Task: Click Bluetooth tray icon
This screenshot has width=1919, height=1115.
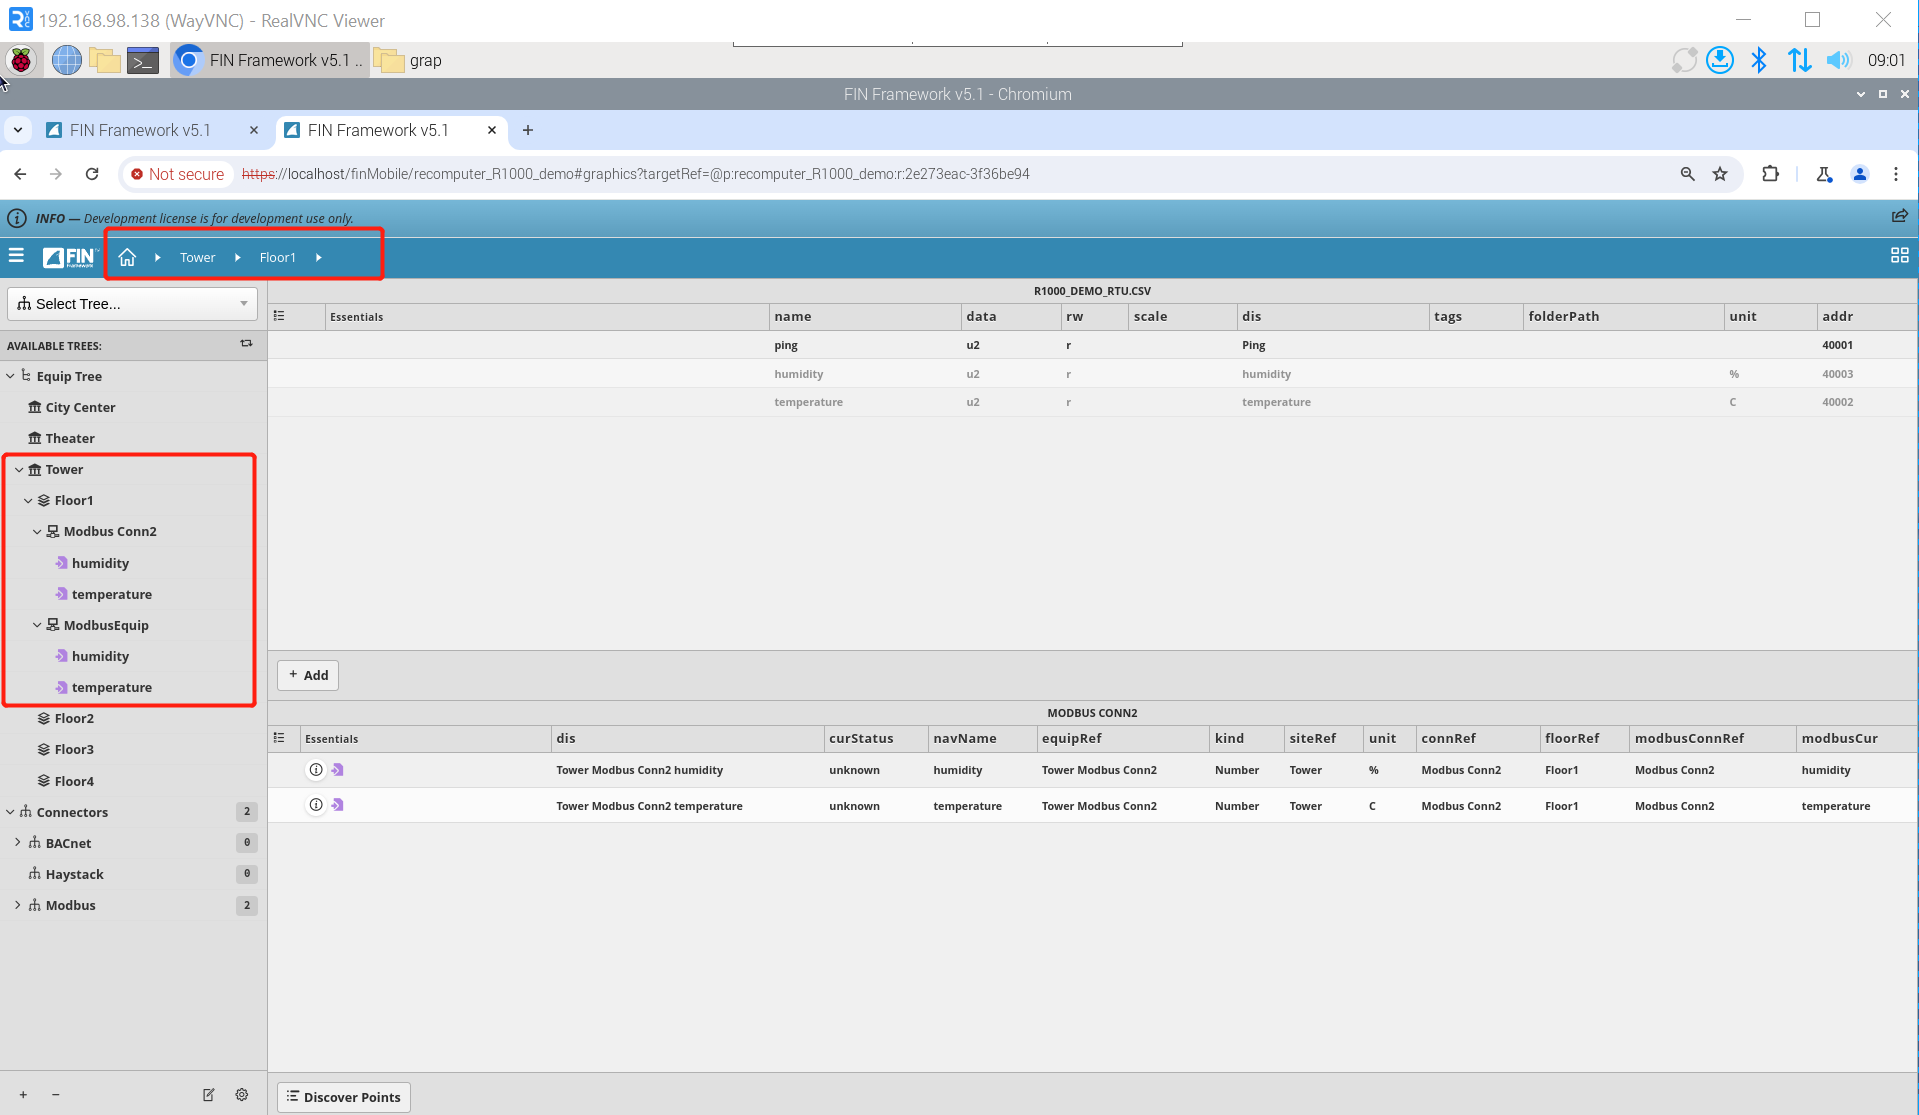Action: [x=1759, y=60]
